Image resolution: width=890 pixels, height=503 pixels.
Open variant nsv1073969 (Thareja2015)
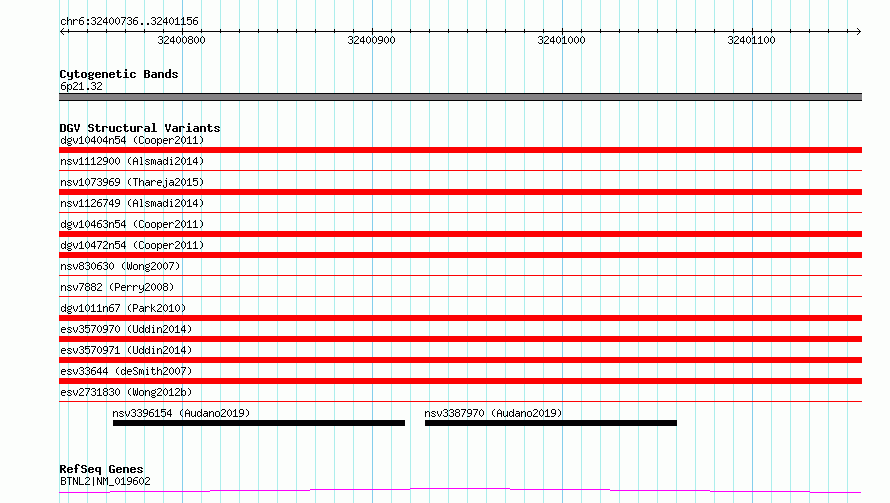click(x=132, y=182)
